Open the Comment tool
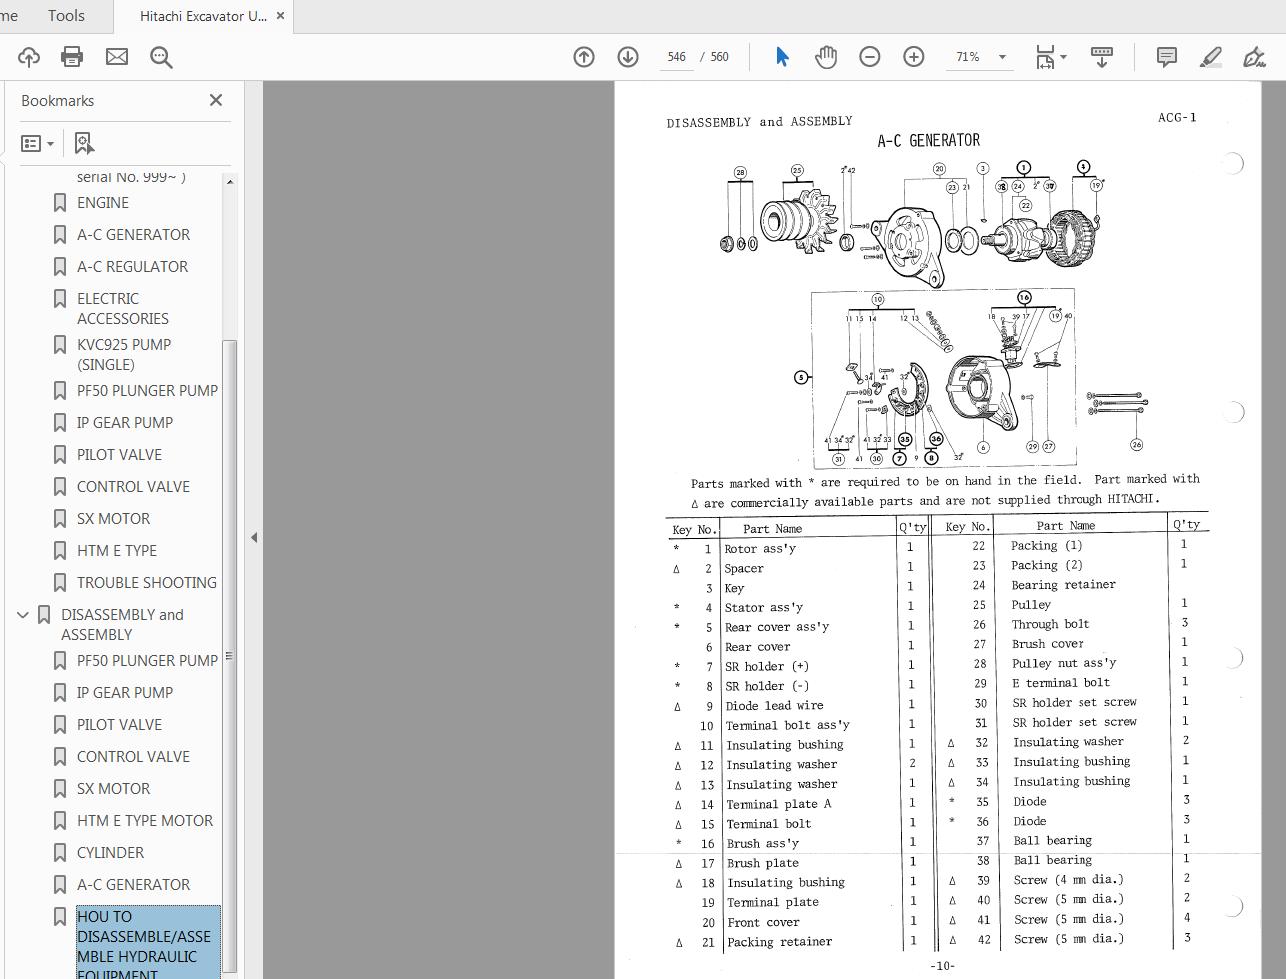 1166,57
